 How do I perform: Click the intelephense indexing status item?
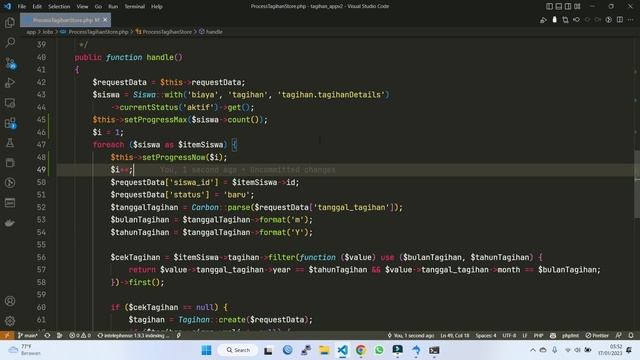click(133, 335)
